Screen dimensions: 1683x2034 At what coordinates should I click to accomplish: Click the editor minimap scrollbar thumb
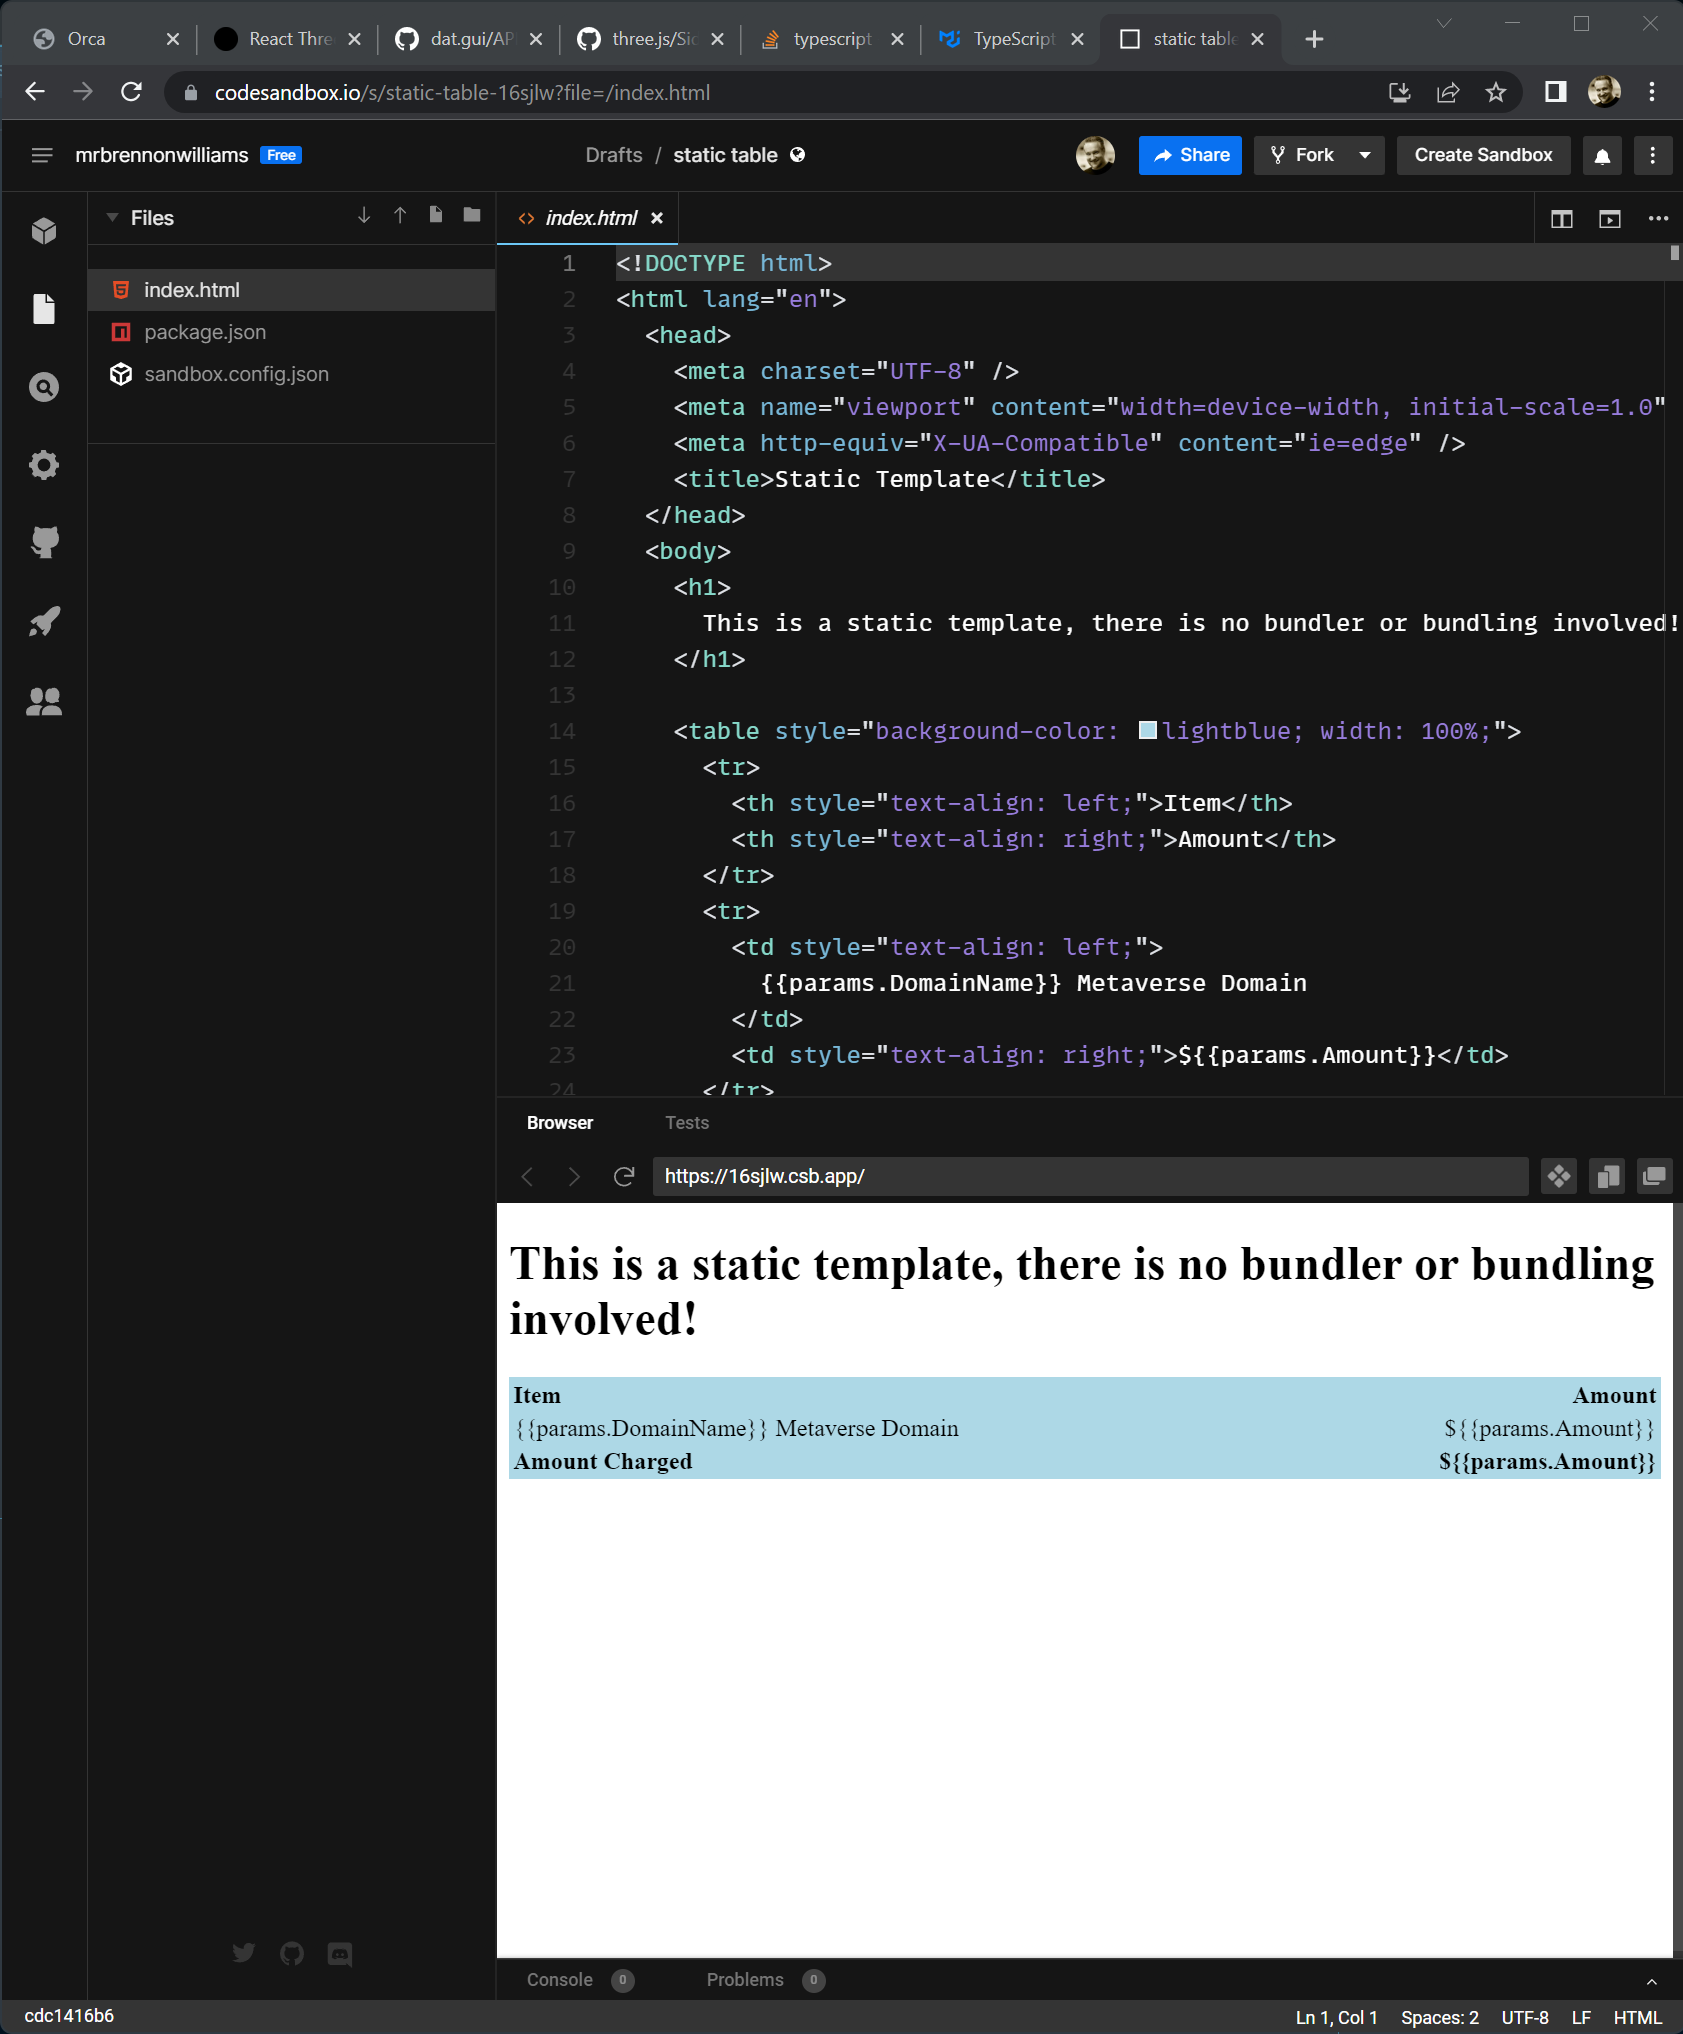click(1674, 253)
